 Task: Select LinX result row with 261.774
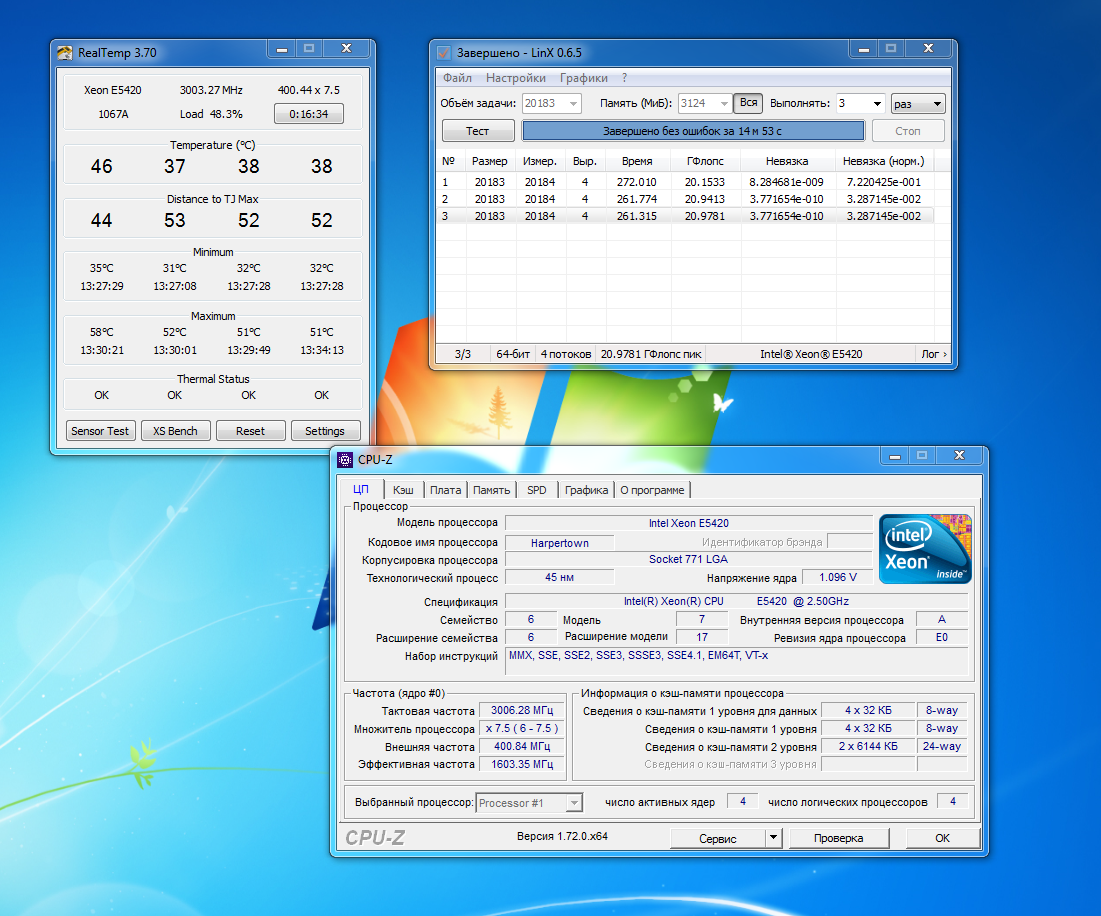pos(685,199)
